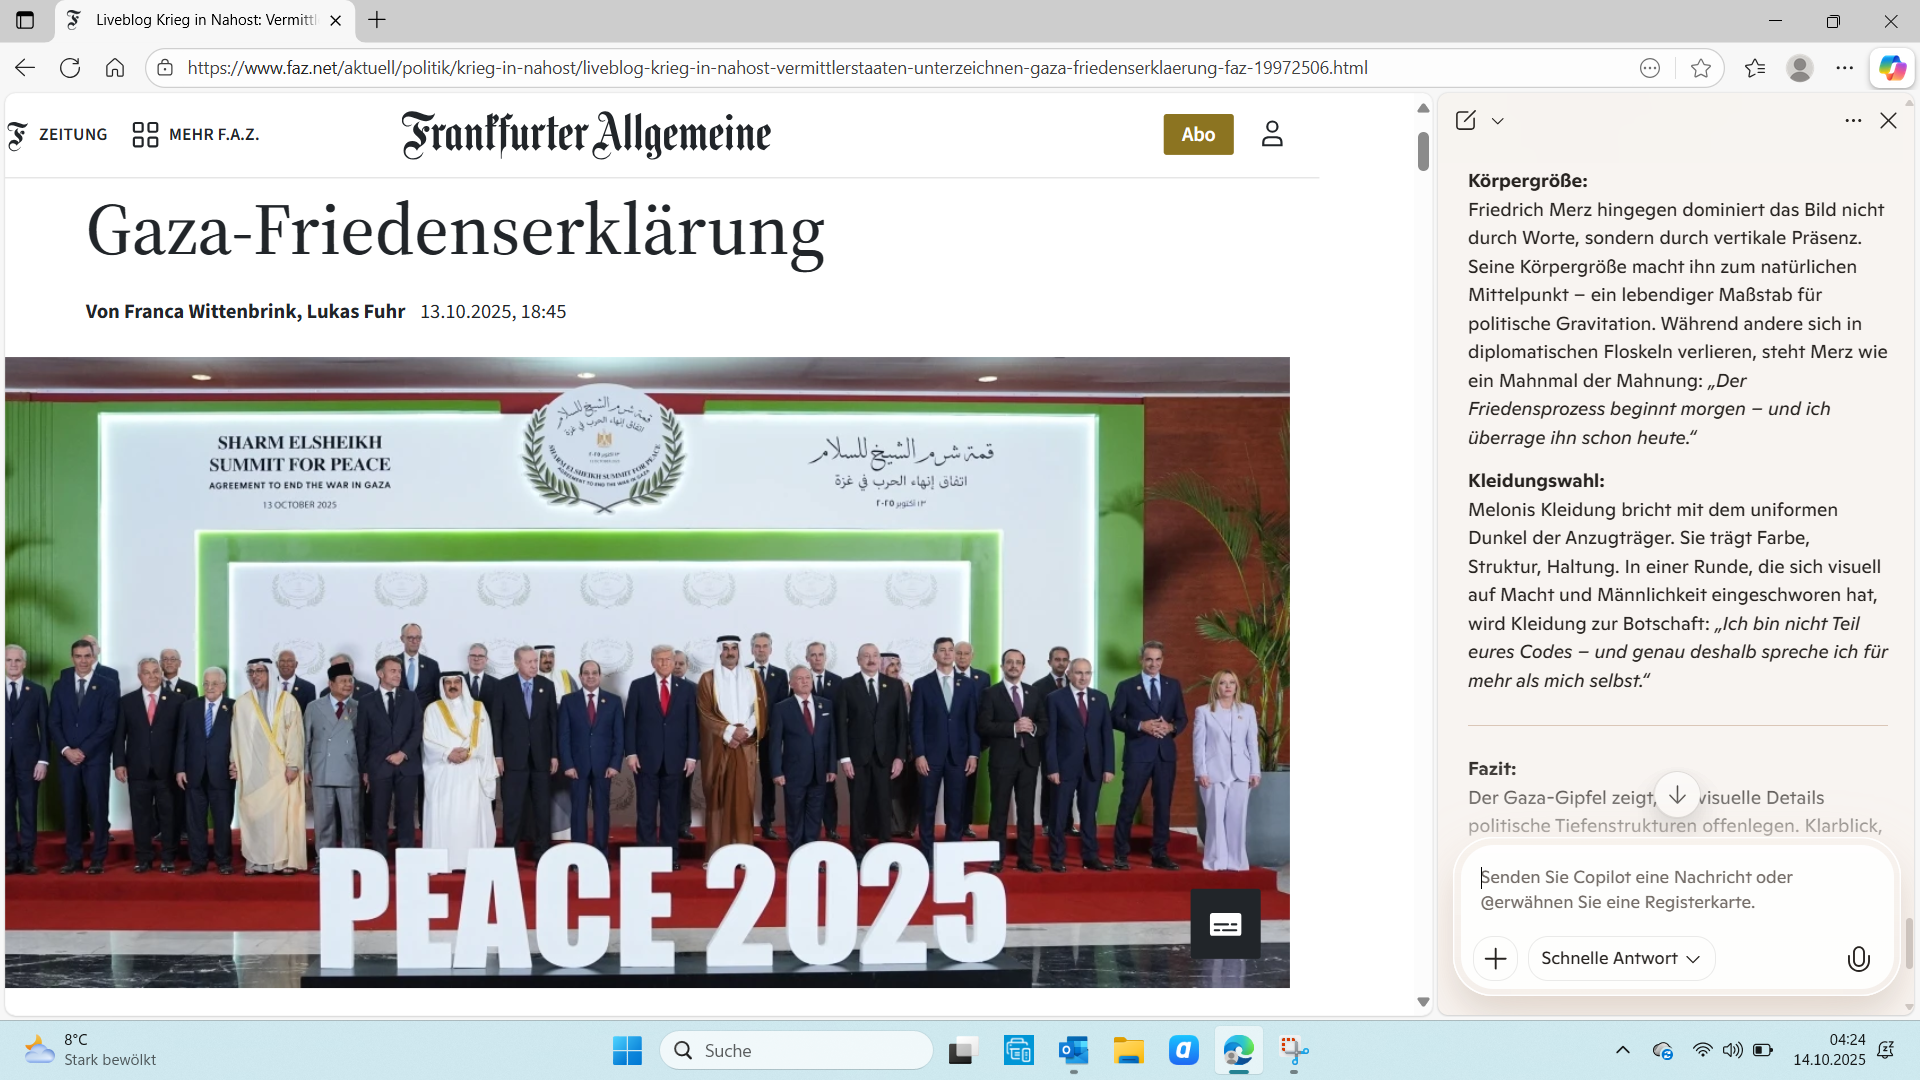The width and height of the screenshot is (1920, 1080).
Task: Add the page to favorites with the star icon
Action: coord(1700,68)
